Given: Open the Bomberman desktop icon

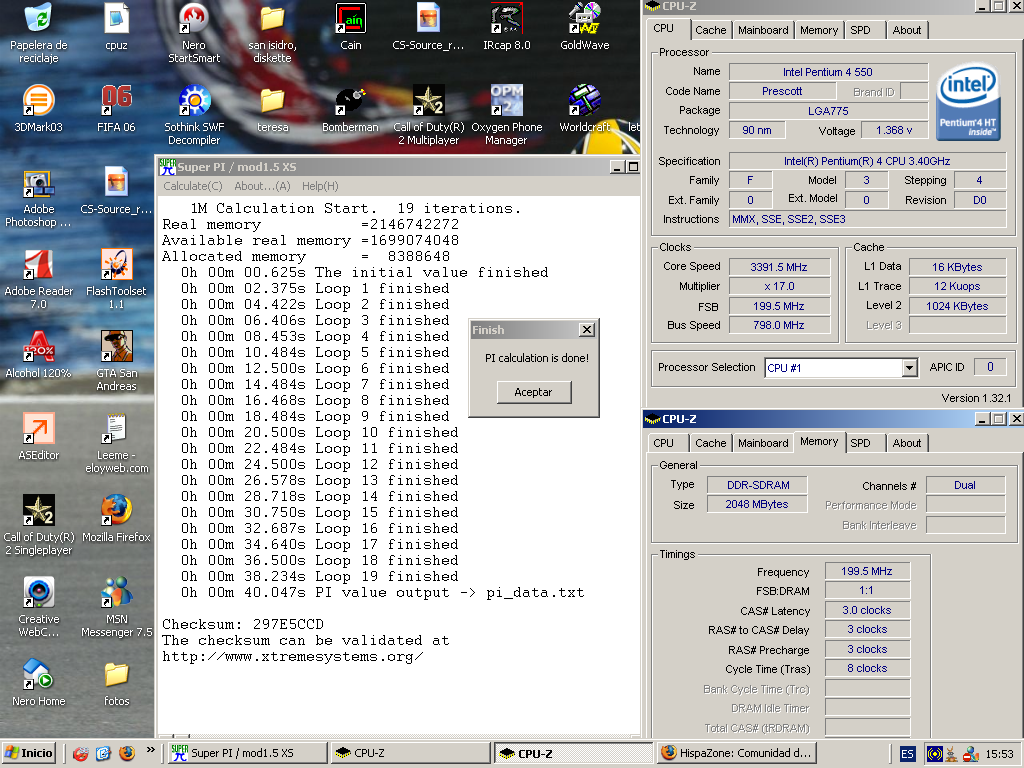Looking at the screenshot, I should (350, 102).
